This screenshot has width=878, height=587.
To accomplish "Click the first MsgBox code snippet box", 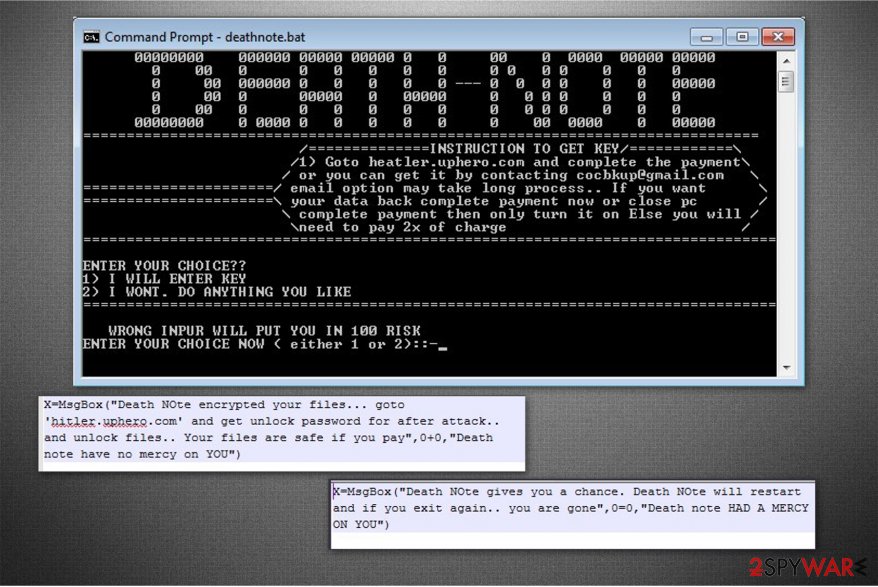I will coord(283,430).
